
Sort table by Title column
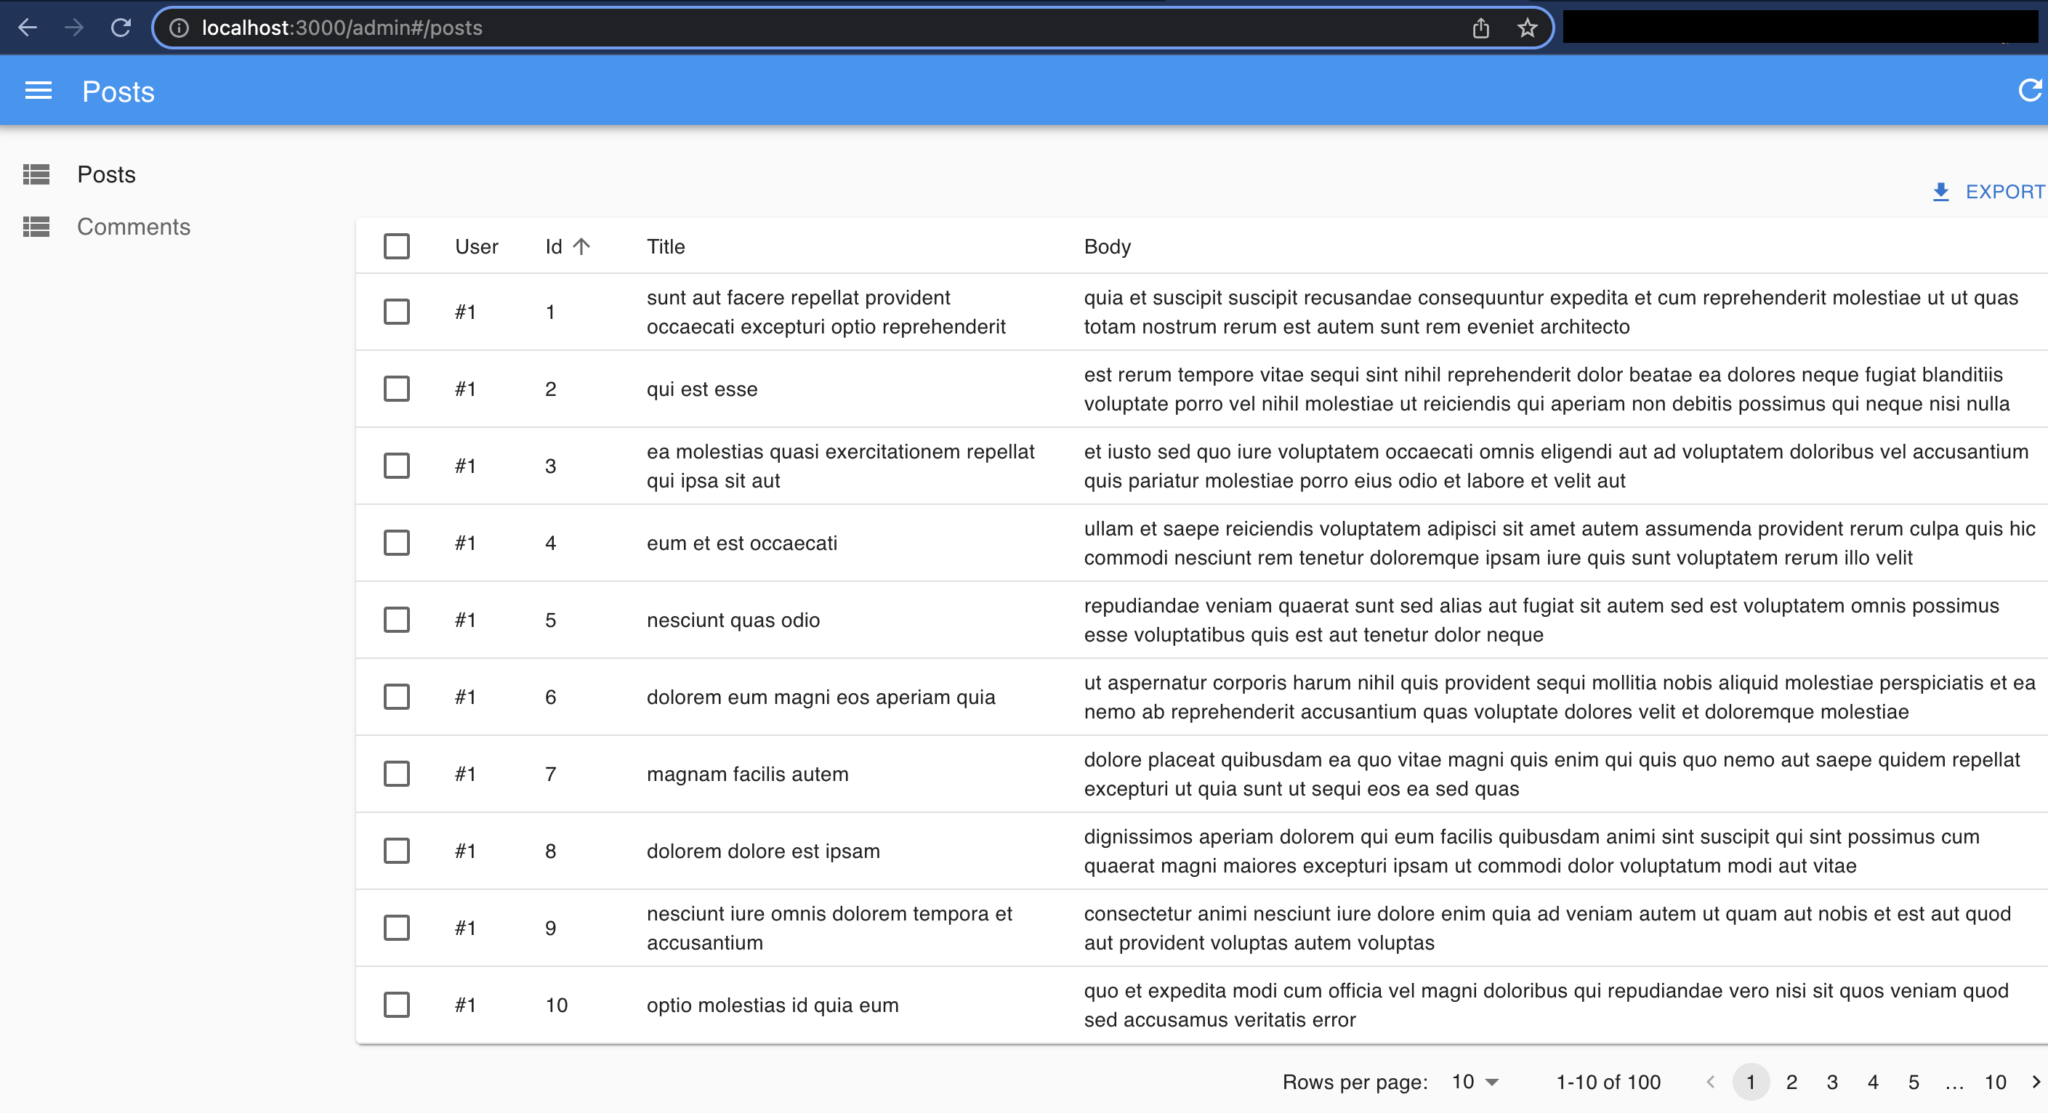[665, 246]
